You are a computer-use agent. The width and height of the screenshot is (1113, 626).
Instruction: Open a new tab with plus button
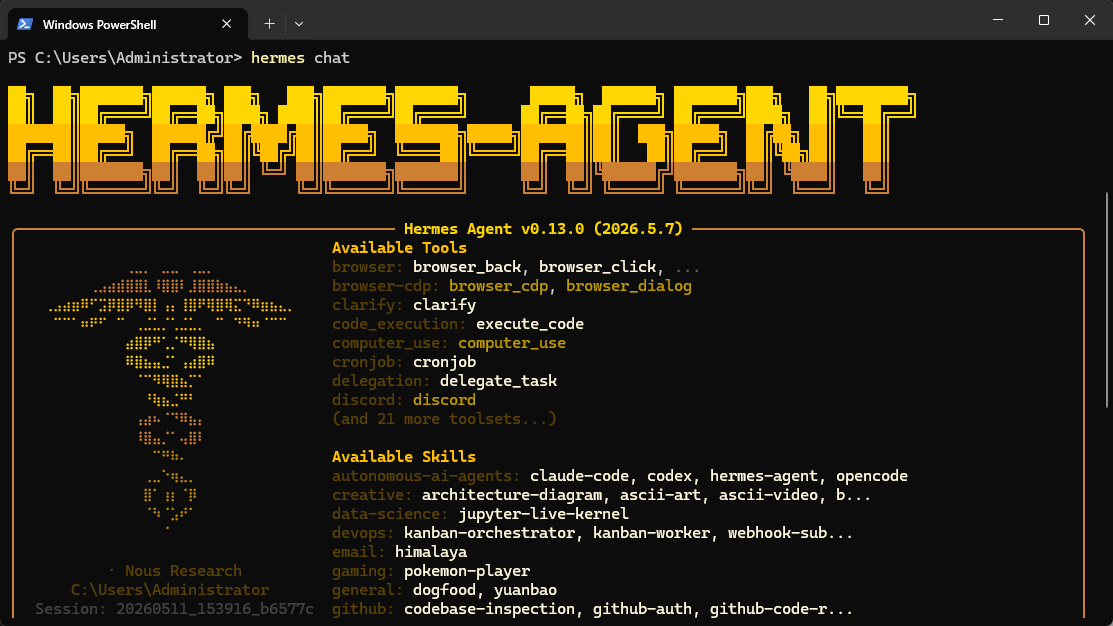[x=269, y=23]
